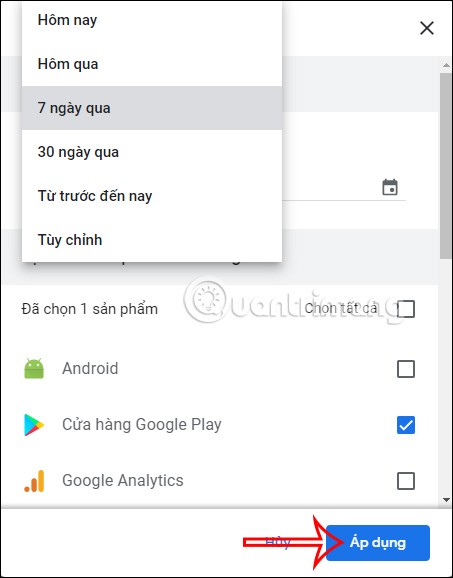Viewport: 453px width, 578px height.
Task: Tick the Chọn tất cả checkbox
Action: (x=406, y=309)
